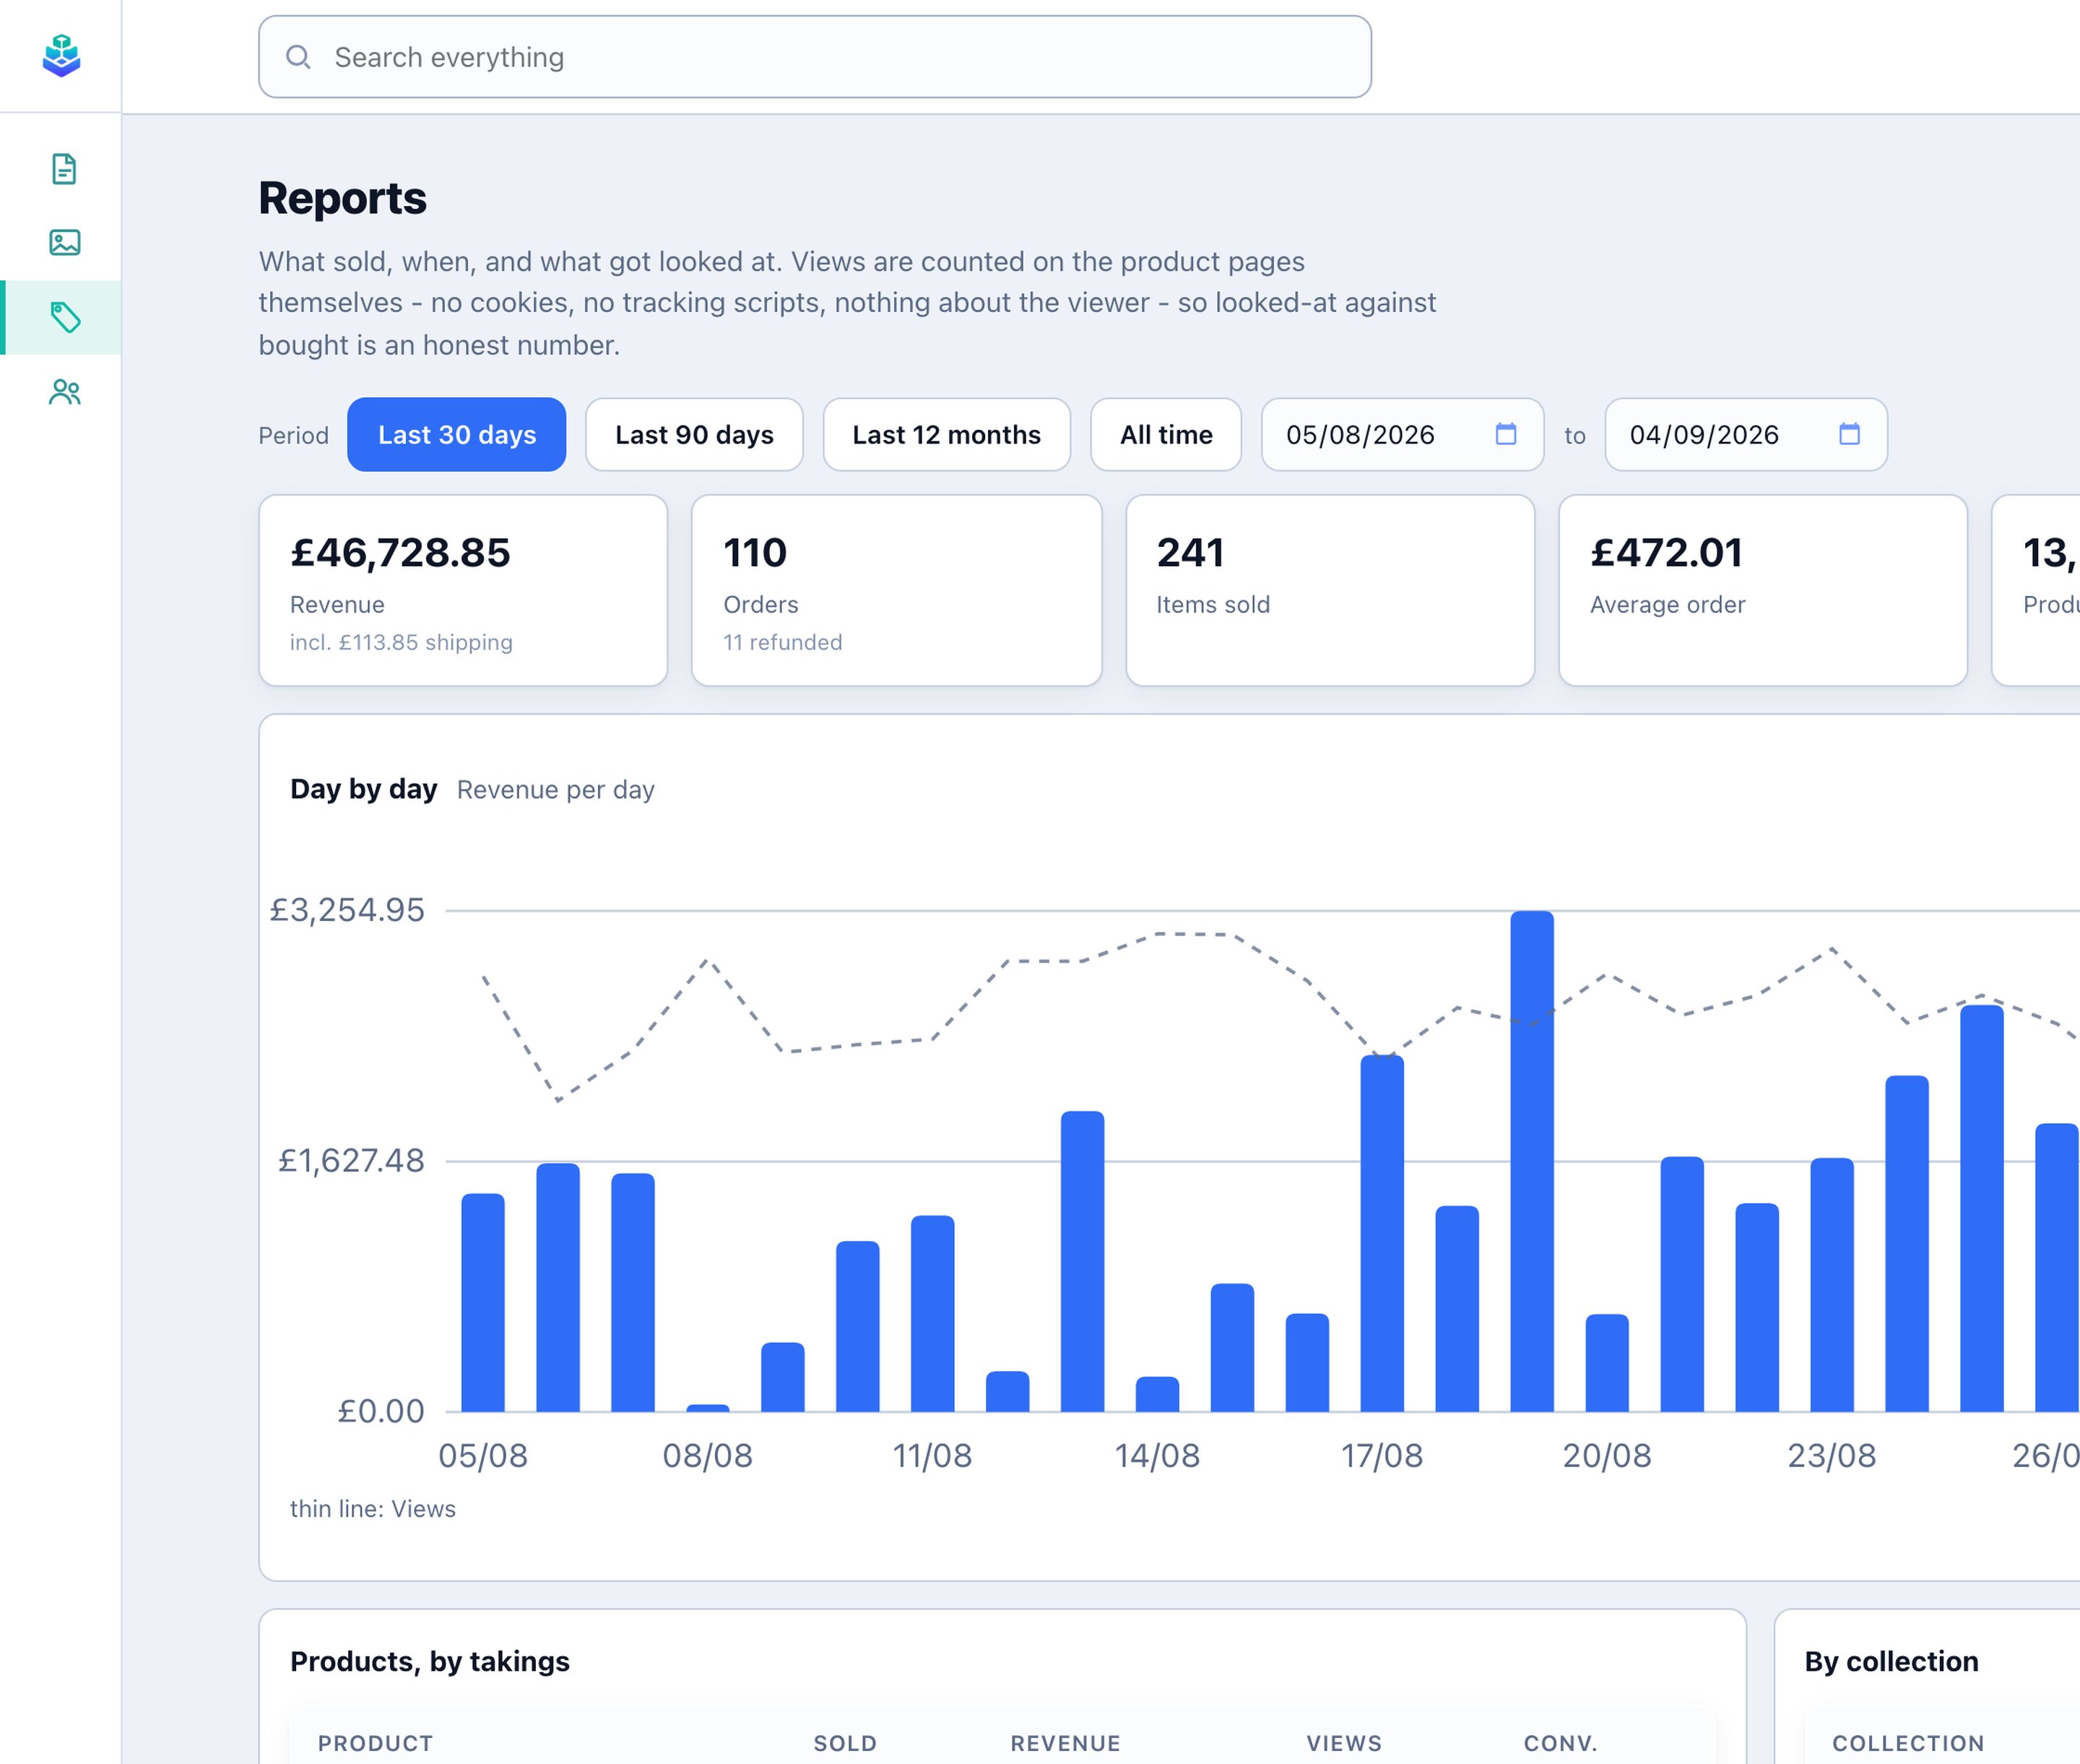Focus the Search everything field

coord(814,57)
